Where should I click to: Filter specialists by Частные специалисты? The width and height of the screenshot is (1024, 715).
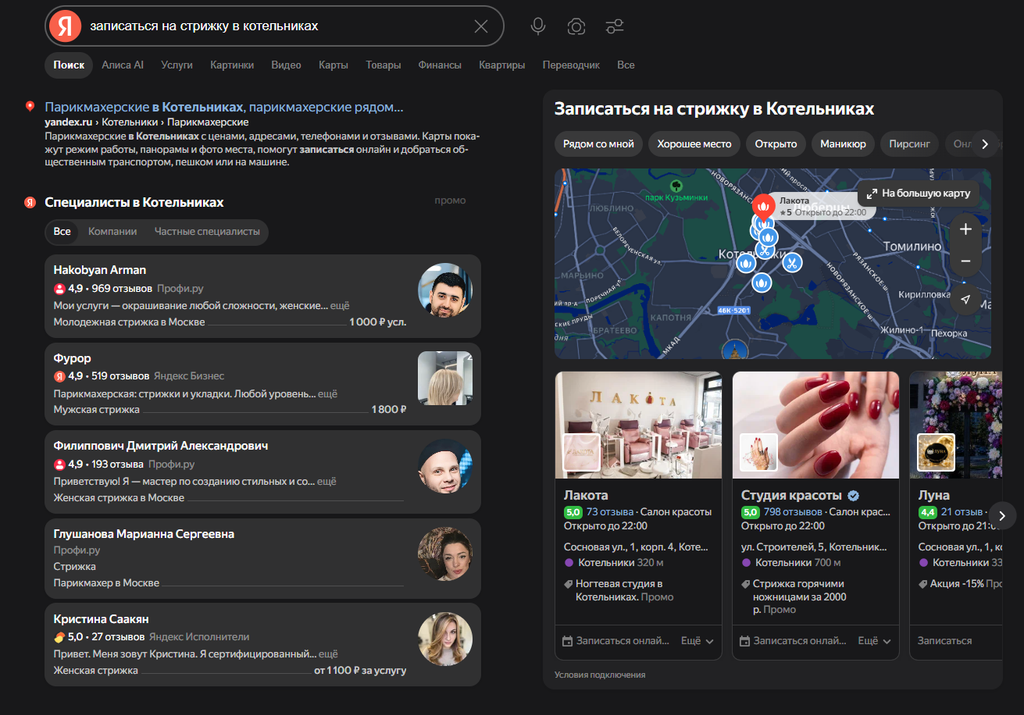[x=207, y=232]
